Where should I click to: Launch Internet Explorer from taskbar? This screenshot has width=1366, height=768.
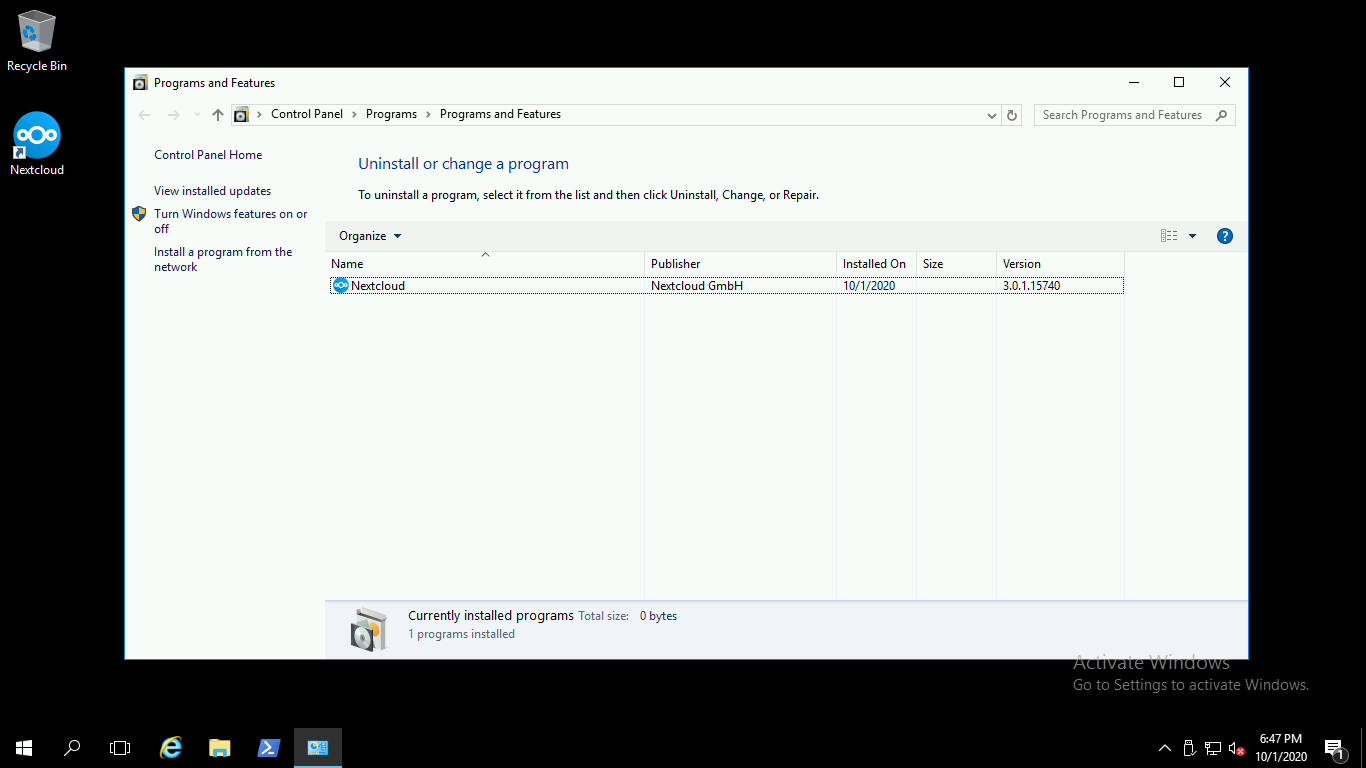click(172, 747)
